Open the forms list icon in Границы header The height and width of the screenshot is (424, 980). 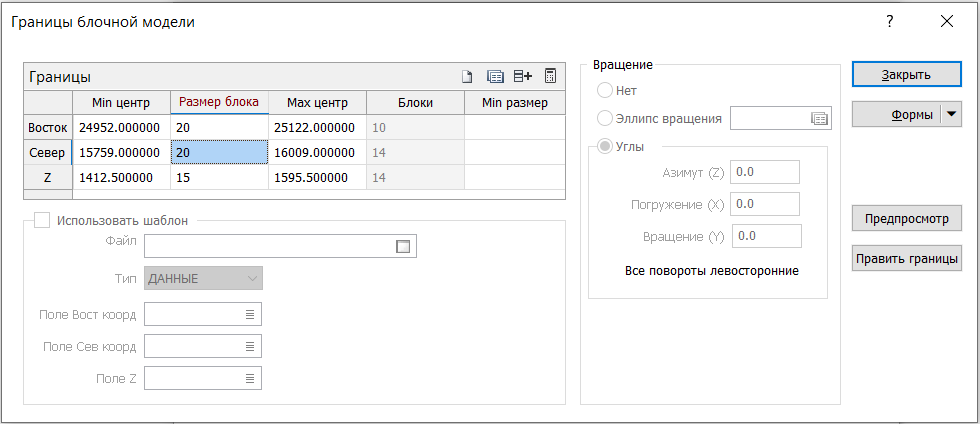(495, 77)
